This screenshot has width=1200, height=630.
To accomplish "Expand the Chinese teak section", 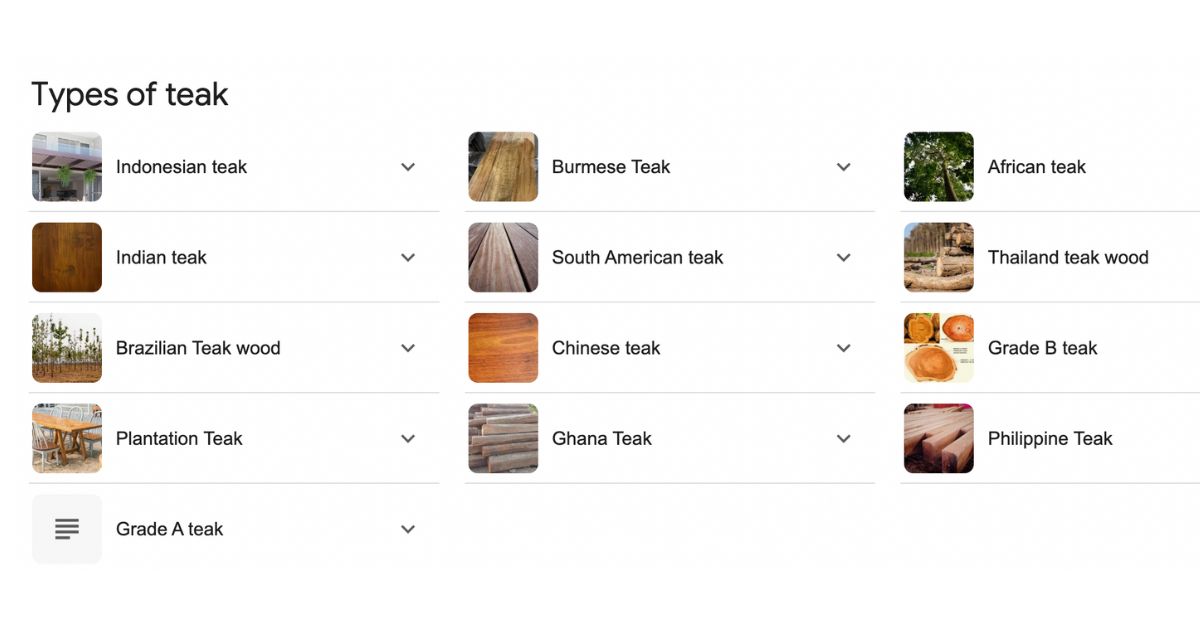I will coord(843,347).
